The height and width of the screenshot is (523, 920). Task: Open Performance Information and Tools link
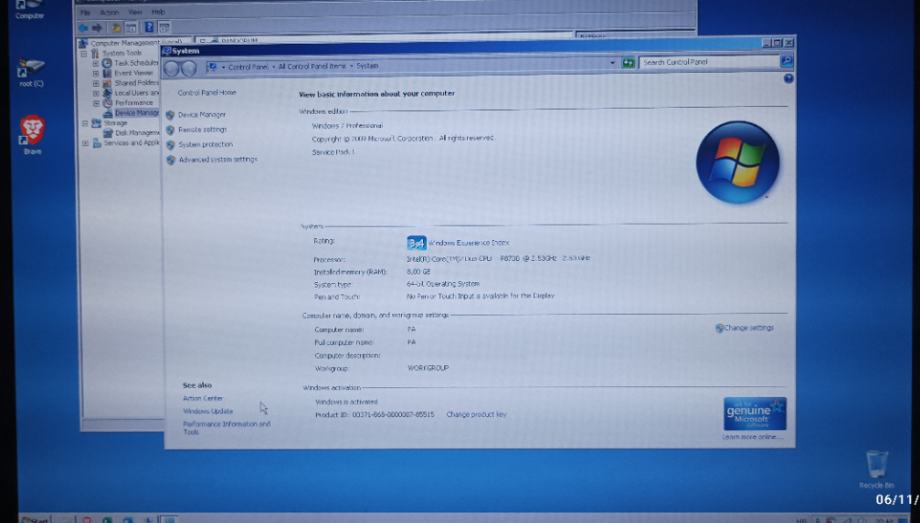click(x=226, y=427)
